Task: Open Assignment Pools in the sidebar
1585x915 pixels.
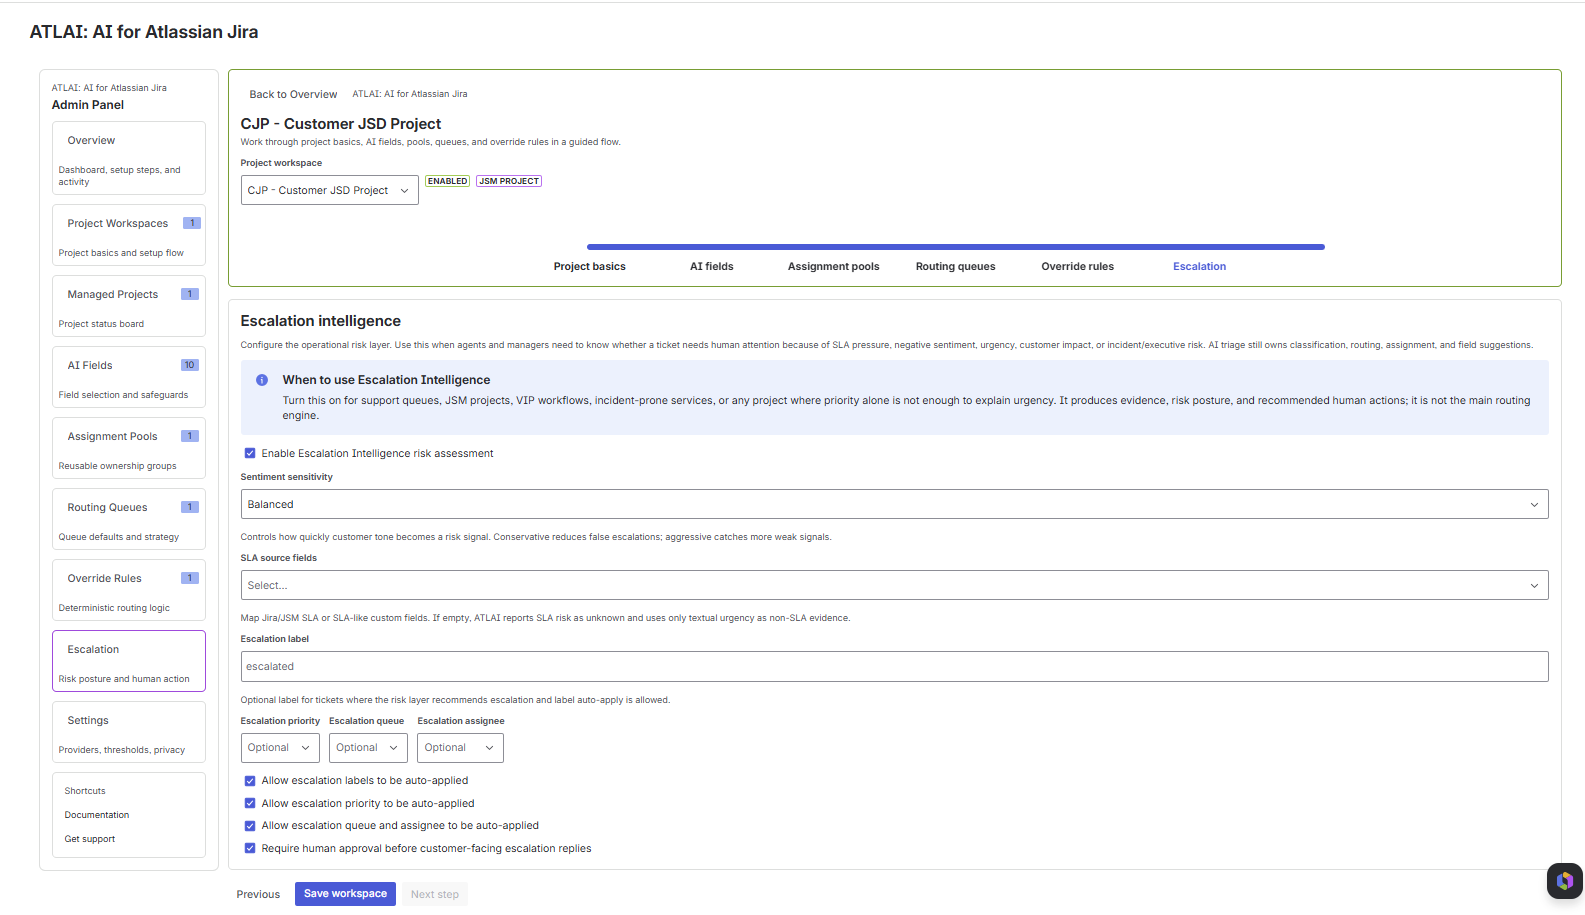Action: pyautogui.click(x=129, y=448)
